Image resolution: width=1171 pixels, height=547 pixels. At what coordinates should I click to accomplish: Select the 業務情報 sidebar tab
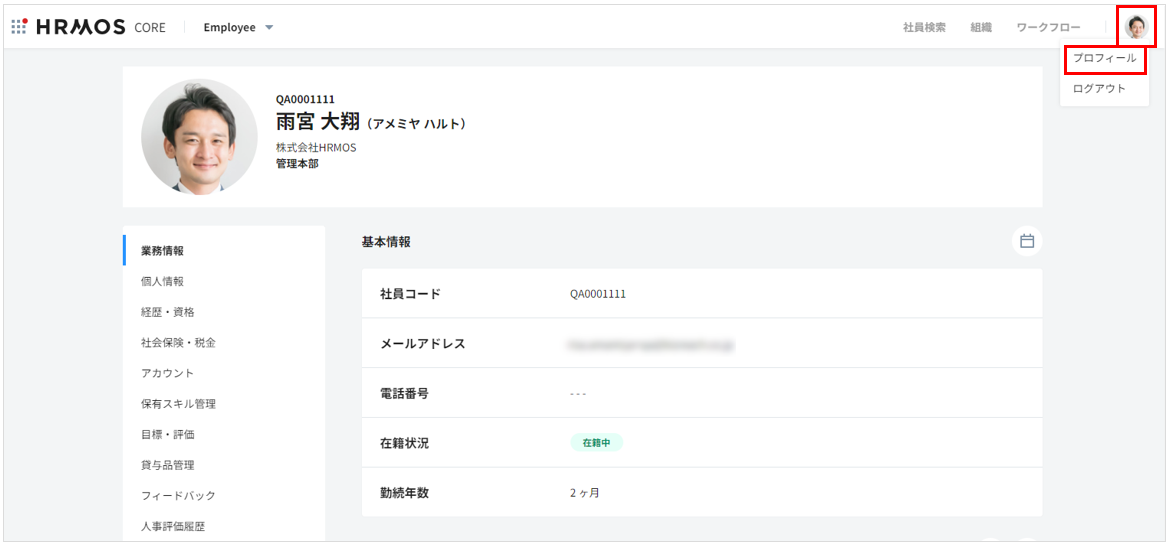162,251
